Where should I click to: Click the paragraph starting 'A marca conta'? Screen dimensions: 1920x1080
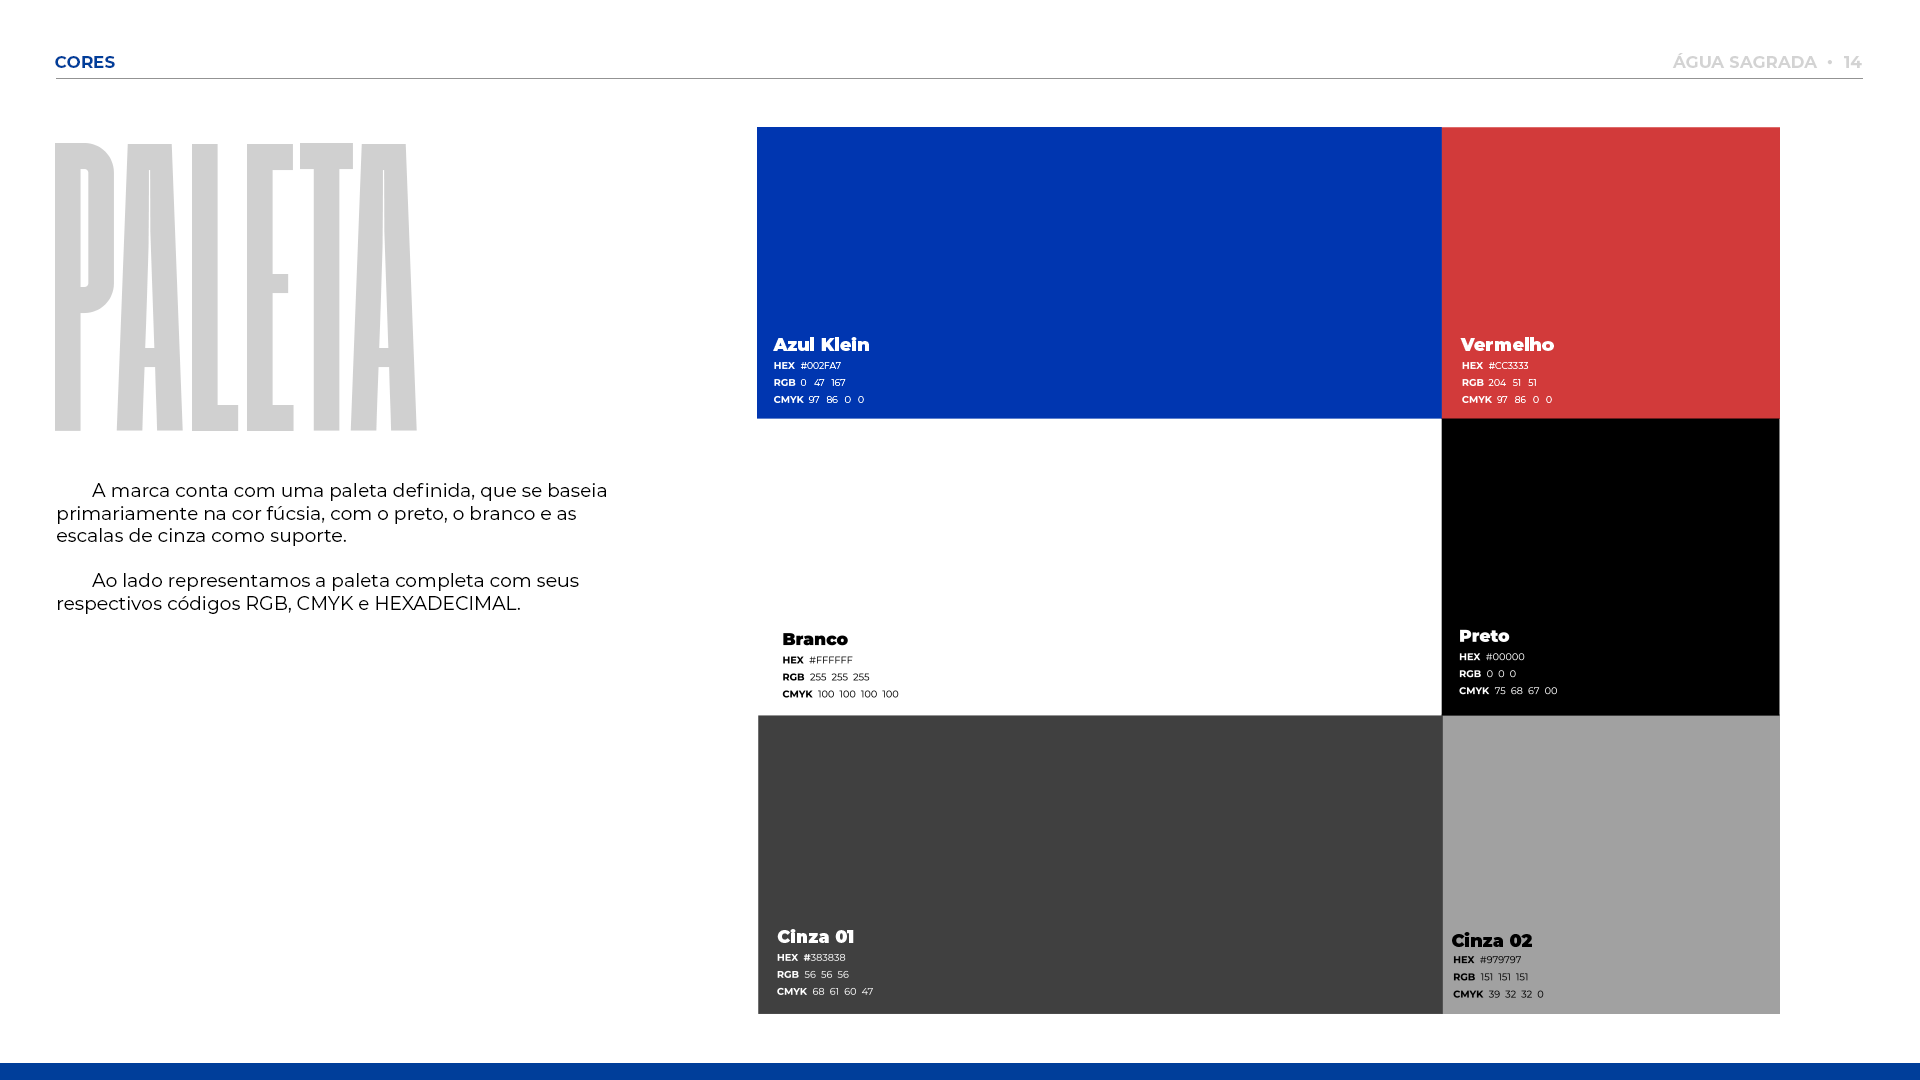(x=332, y=513)
